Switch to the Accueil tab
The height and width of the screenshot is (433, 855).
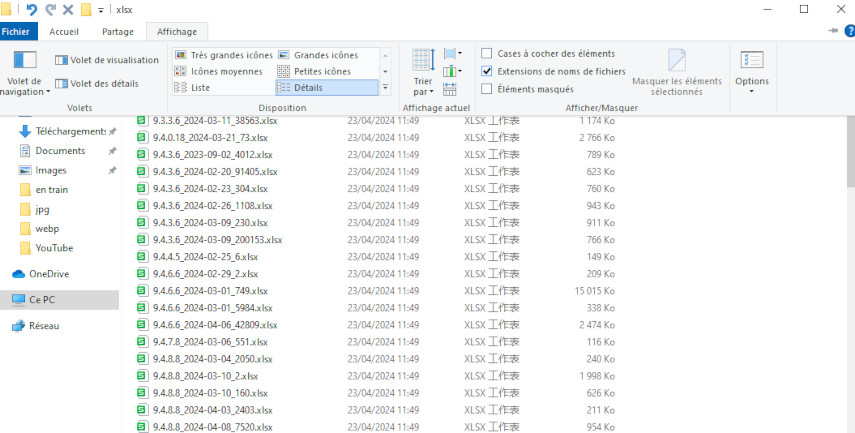(64, 32)
